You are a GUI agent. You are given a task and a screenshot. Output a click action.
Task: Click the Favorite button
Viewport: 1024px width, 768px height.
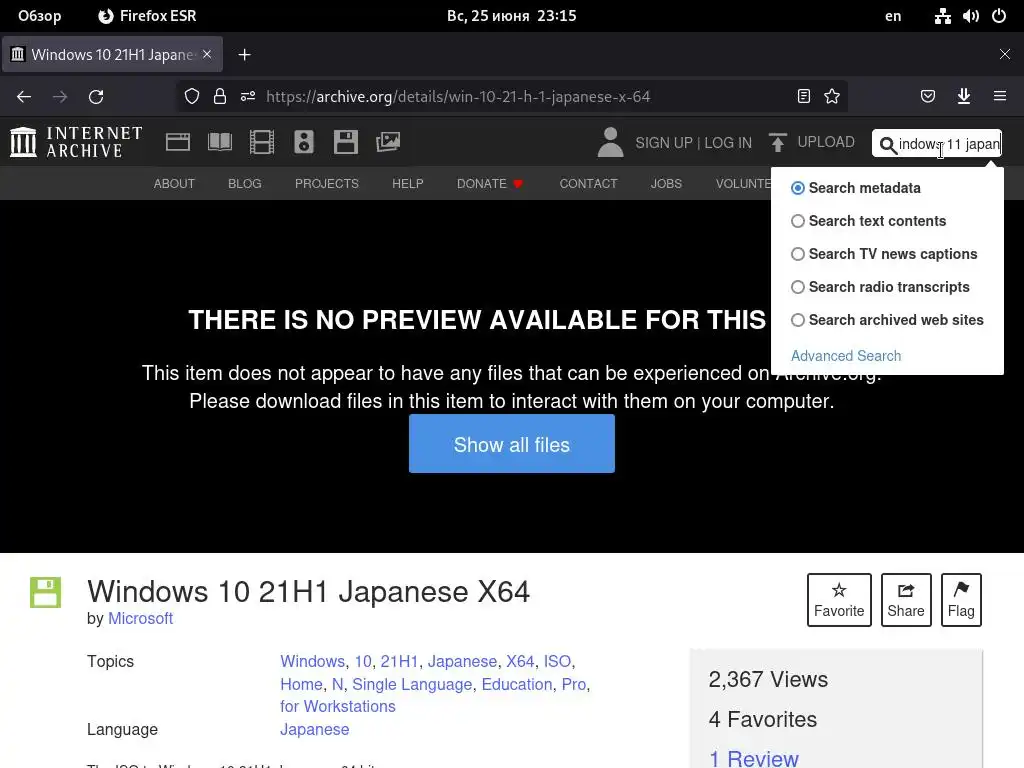click(839, 600)
